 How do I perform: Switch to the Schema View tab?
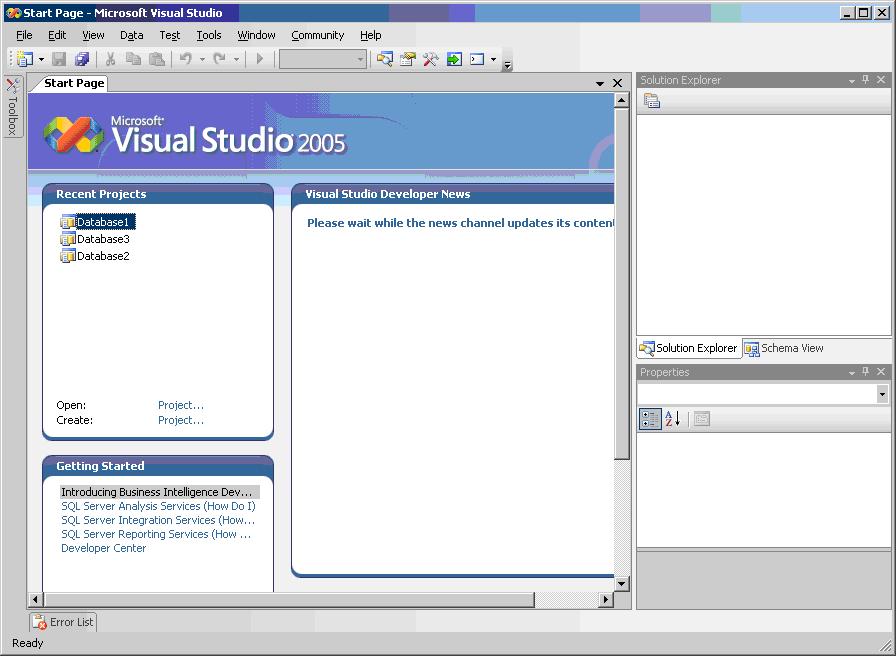[x=784, y=348]
